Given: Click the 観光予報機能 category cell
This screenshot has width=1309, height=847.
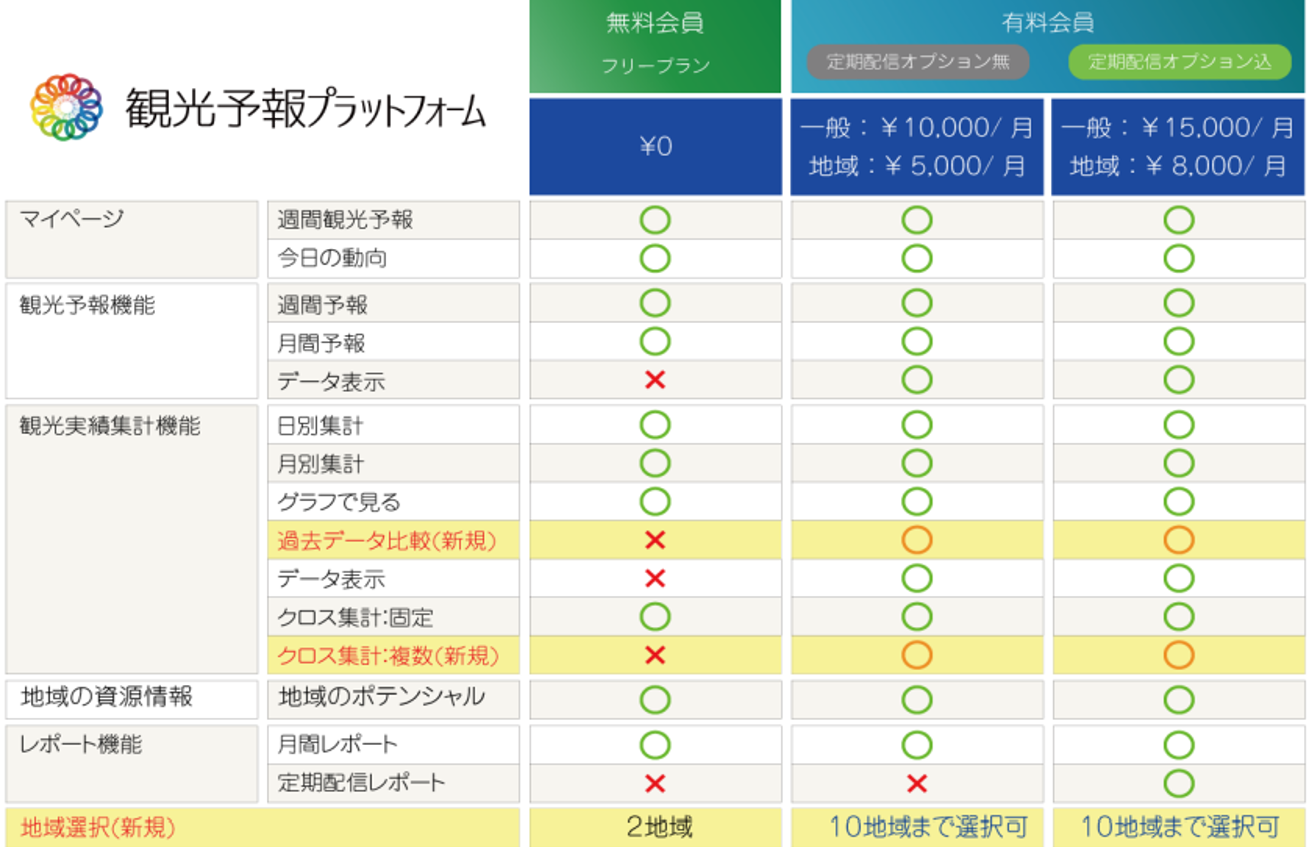Looking at the screenshot, I should 132,342.
